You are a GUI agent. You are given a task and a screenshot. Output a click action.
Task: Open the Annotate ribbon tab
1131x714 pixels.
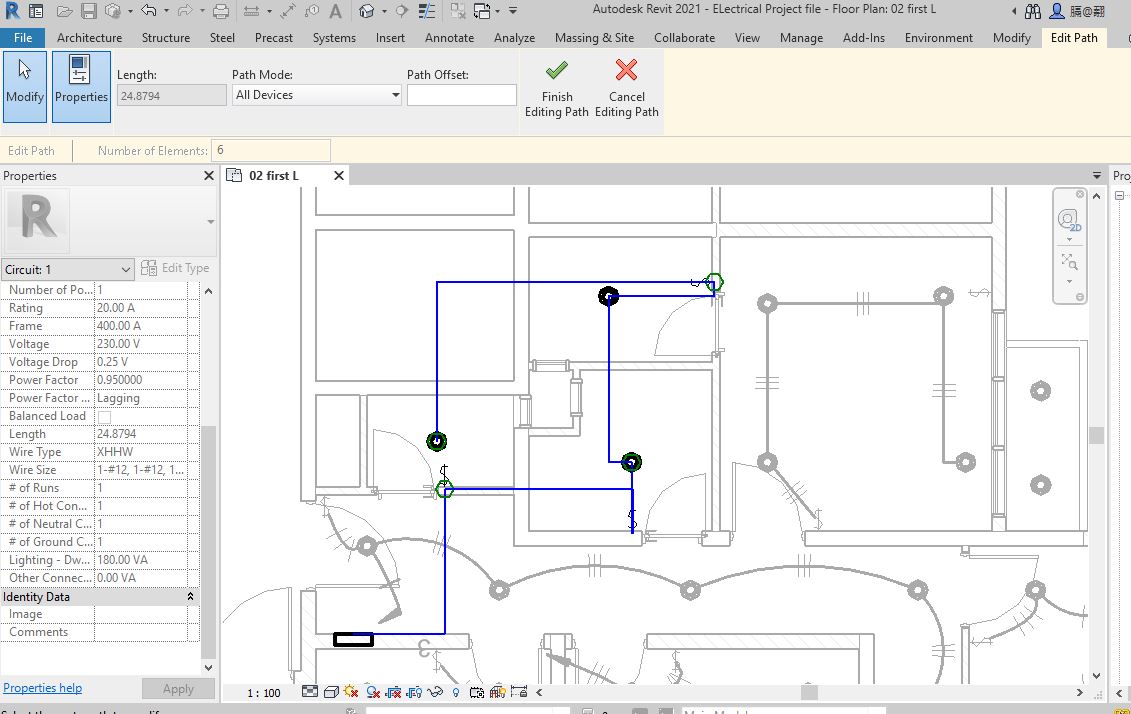[449, 38]
